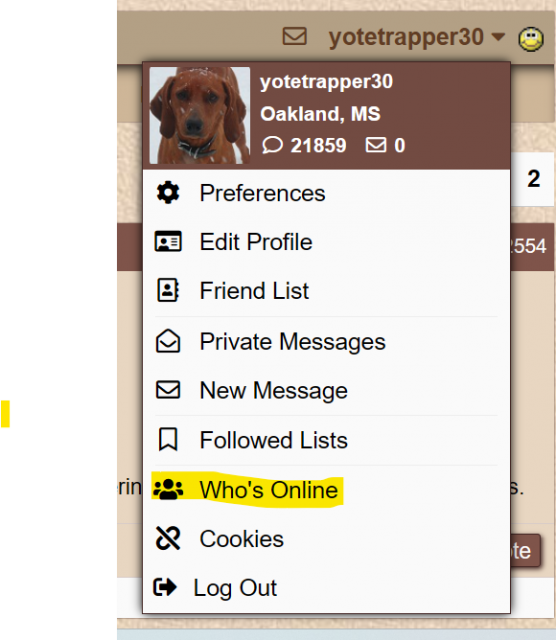Click the smiley face icon in header
The image size is (556, 640).
[531, 39]
